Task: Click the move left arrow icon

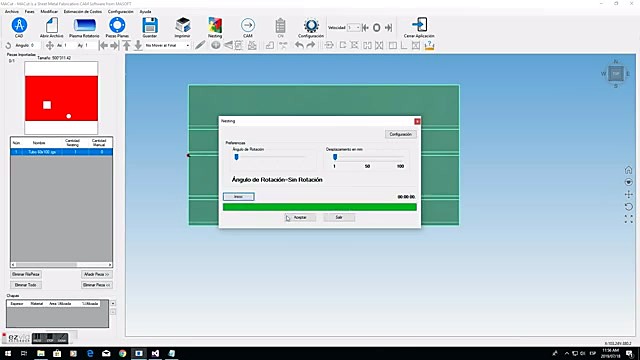Action: pos(104,45)
